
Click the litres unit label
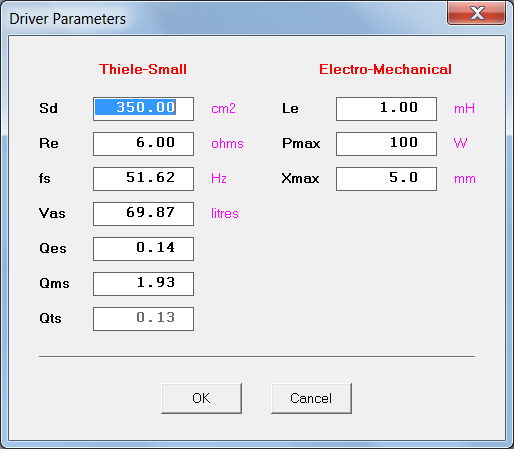pos(225,213)
